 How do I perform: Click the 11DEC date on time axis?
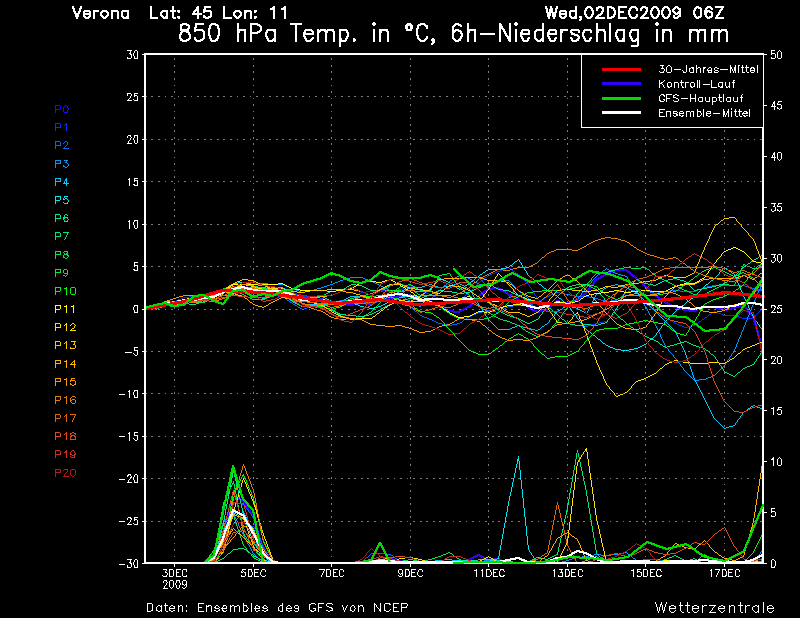pos(489,573)
